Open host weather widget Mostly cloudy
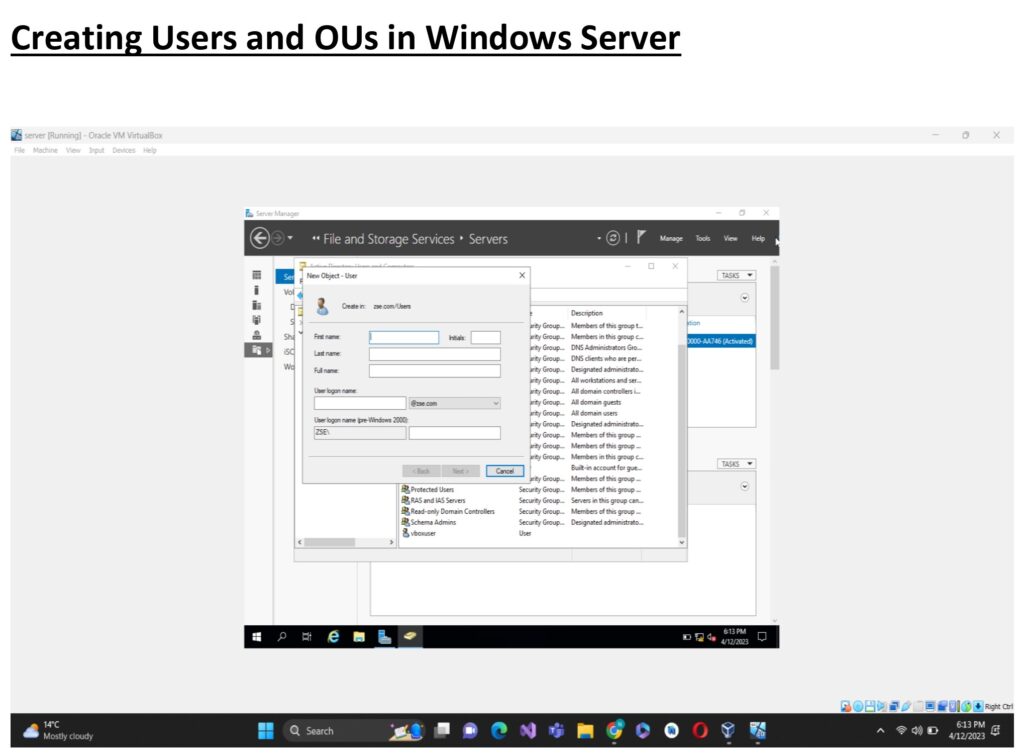The image size is (1024, 753). (59, 731)
